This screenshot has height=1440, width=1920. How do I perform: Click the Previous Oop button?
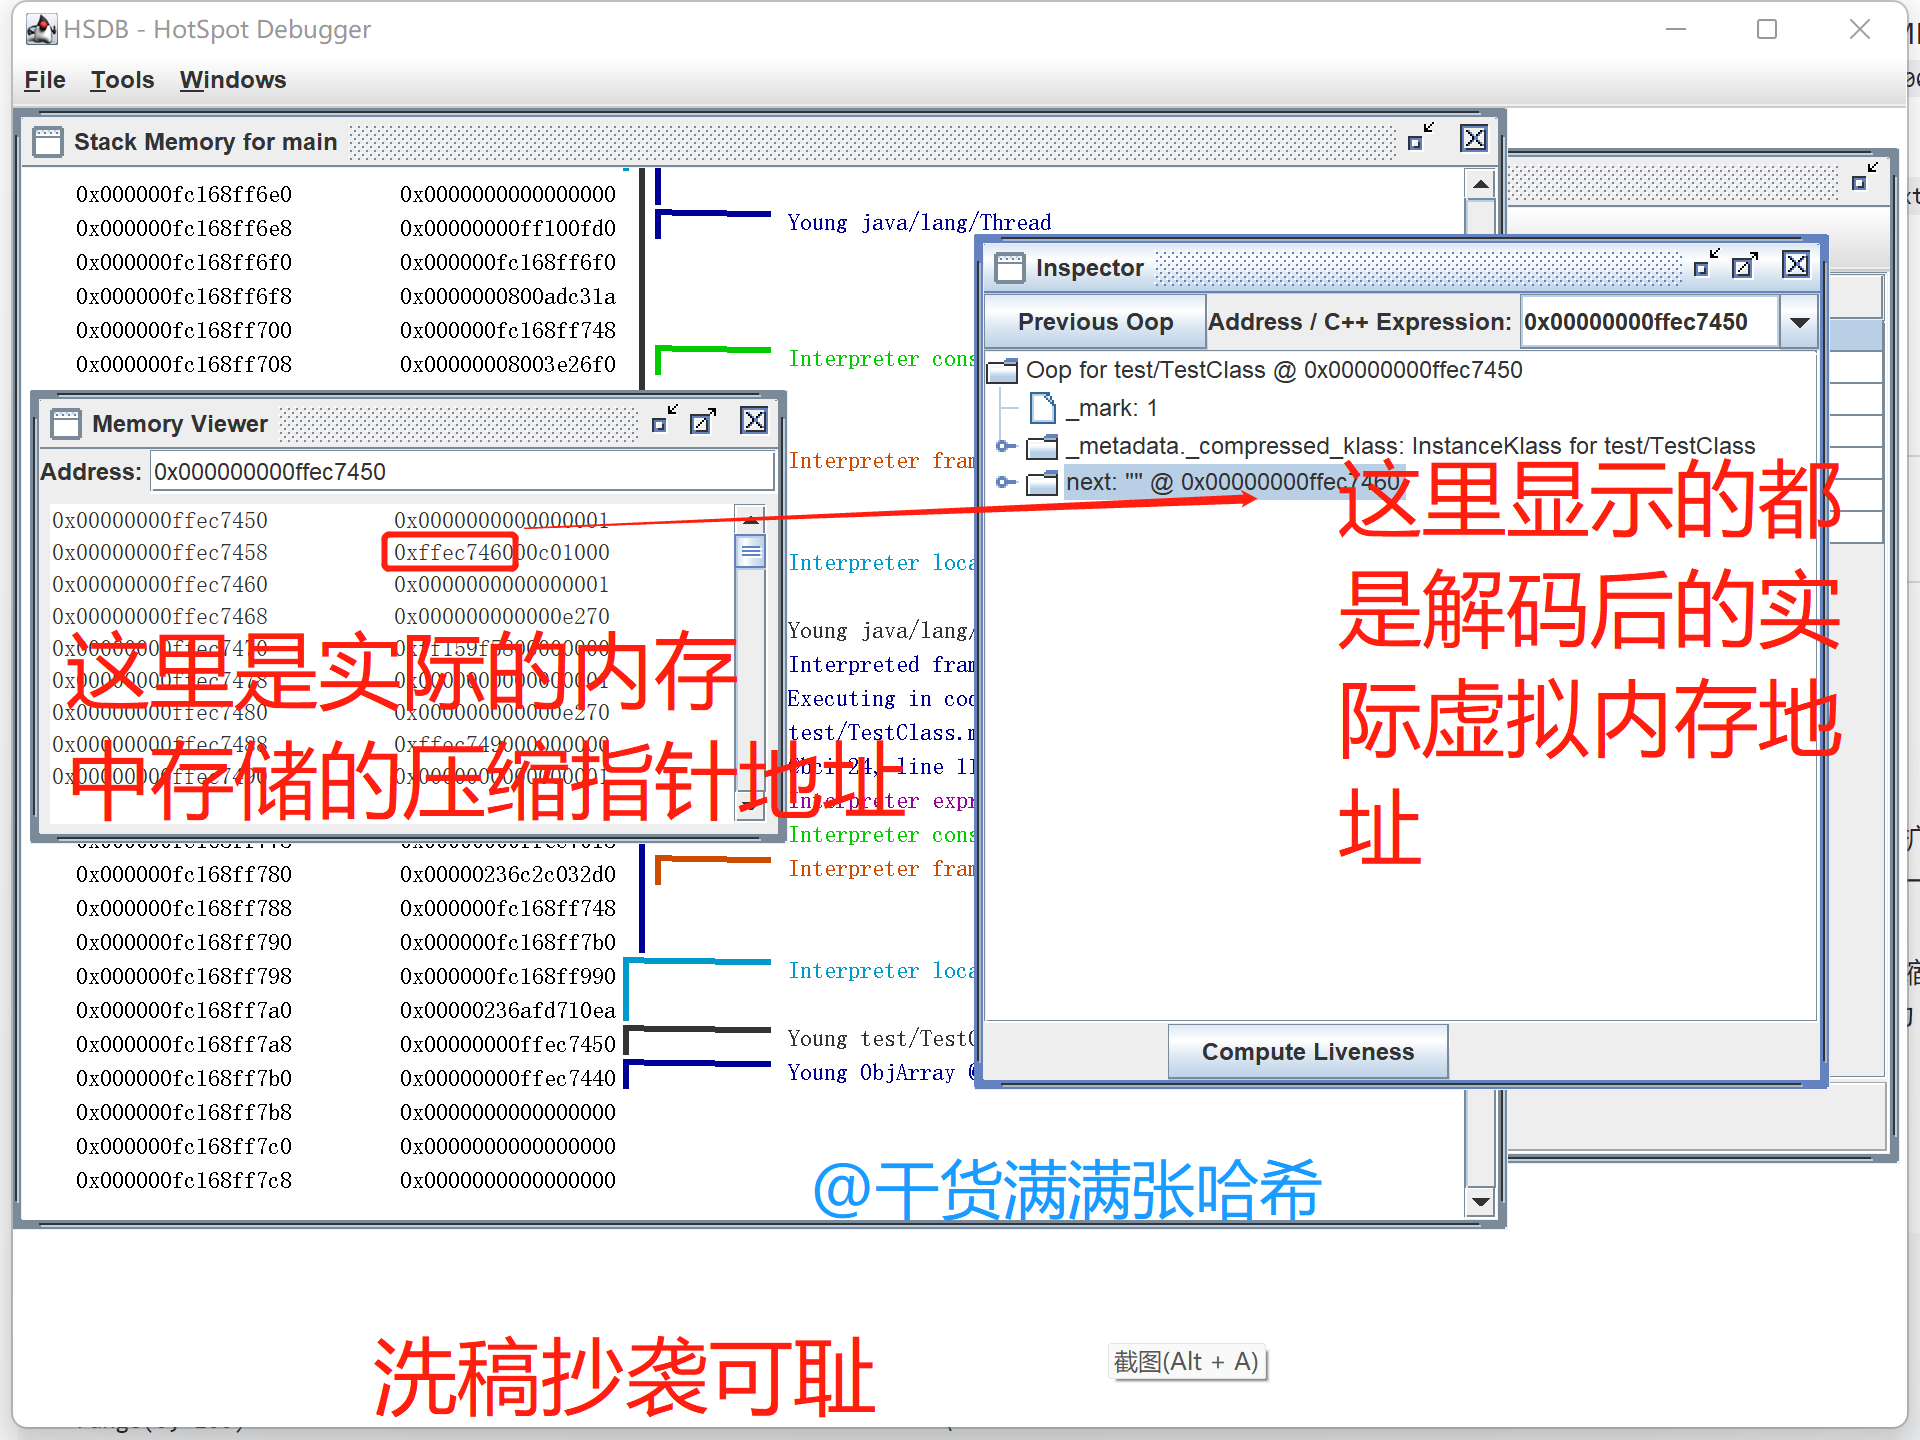coord(1095,322)
